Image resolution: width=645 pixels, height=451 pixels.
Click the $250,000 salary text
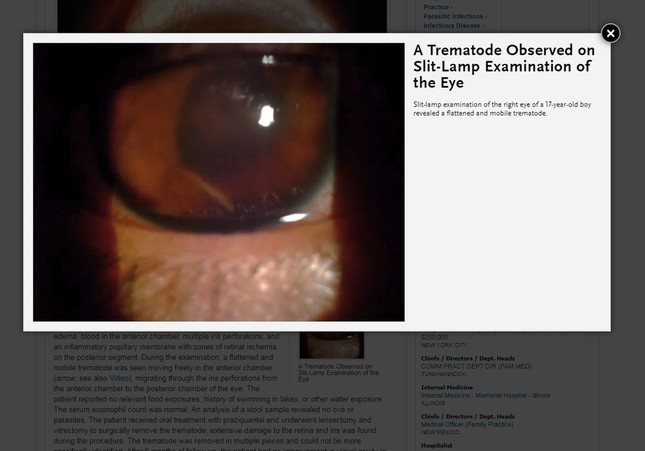click(x=434, y=337)
